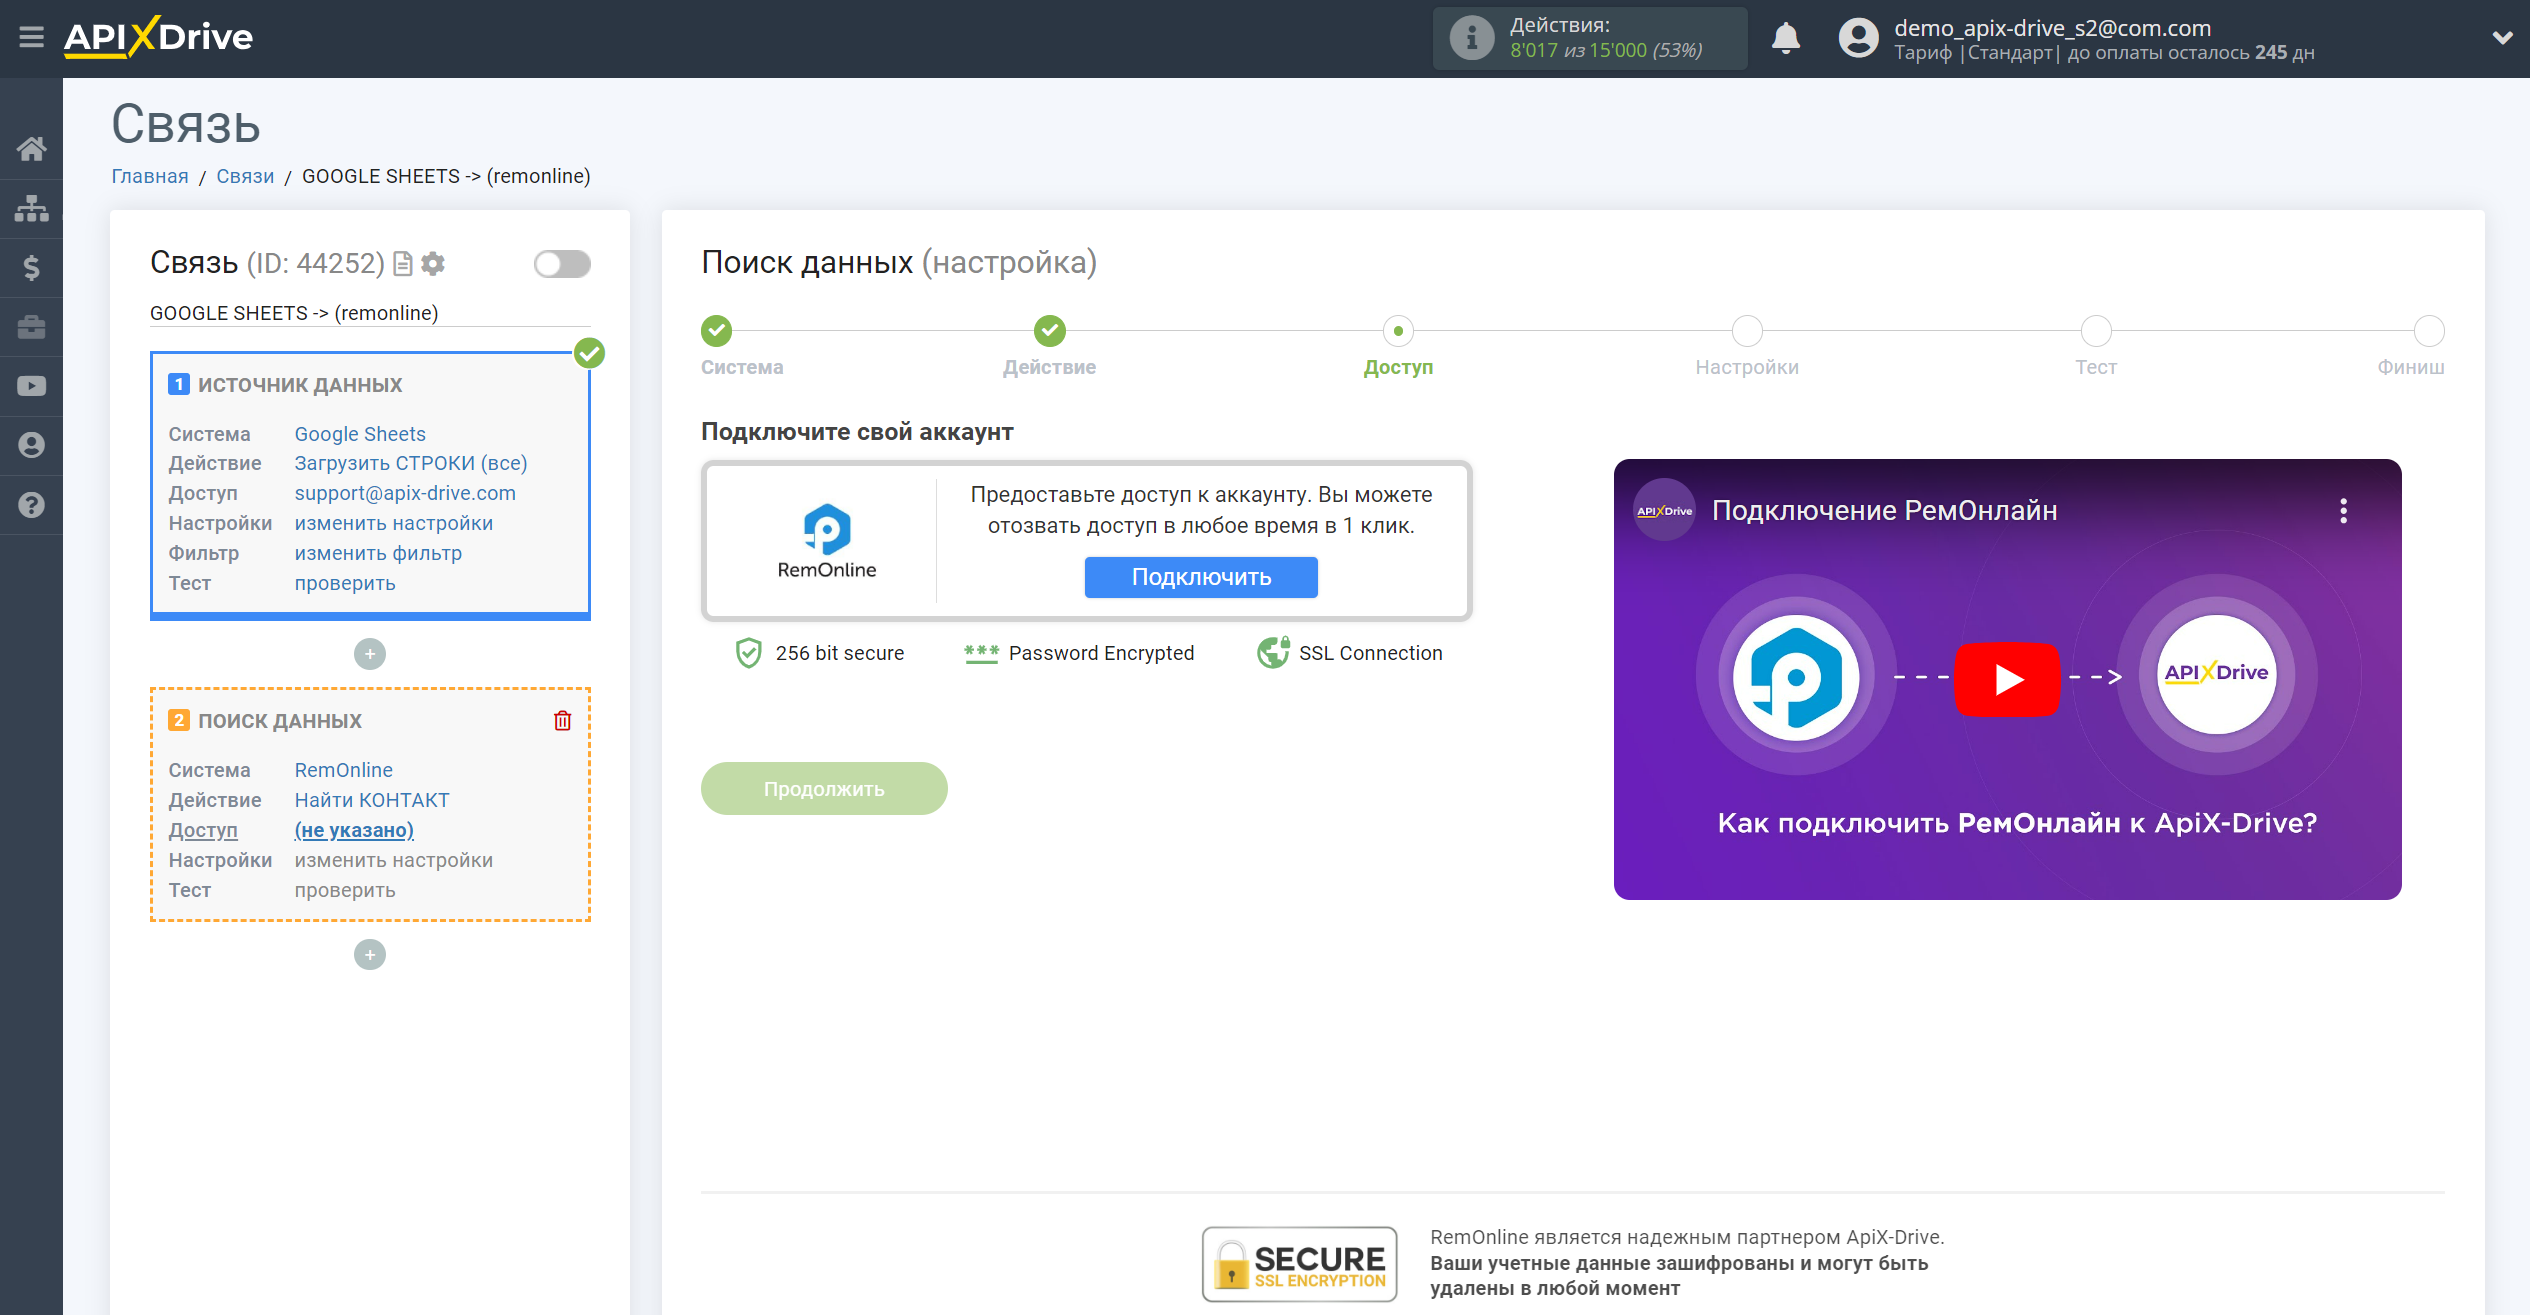The height and width of the screenshot is (1315, 2530).
Task: Open the billing dollar sidebar icon
Action: (31, 267)
